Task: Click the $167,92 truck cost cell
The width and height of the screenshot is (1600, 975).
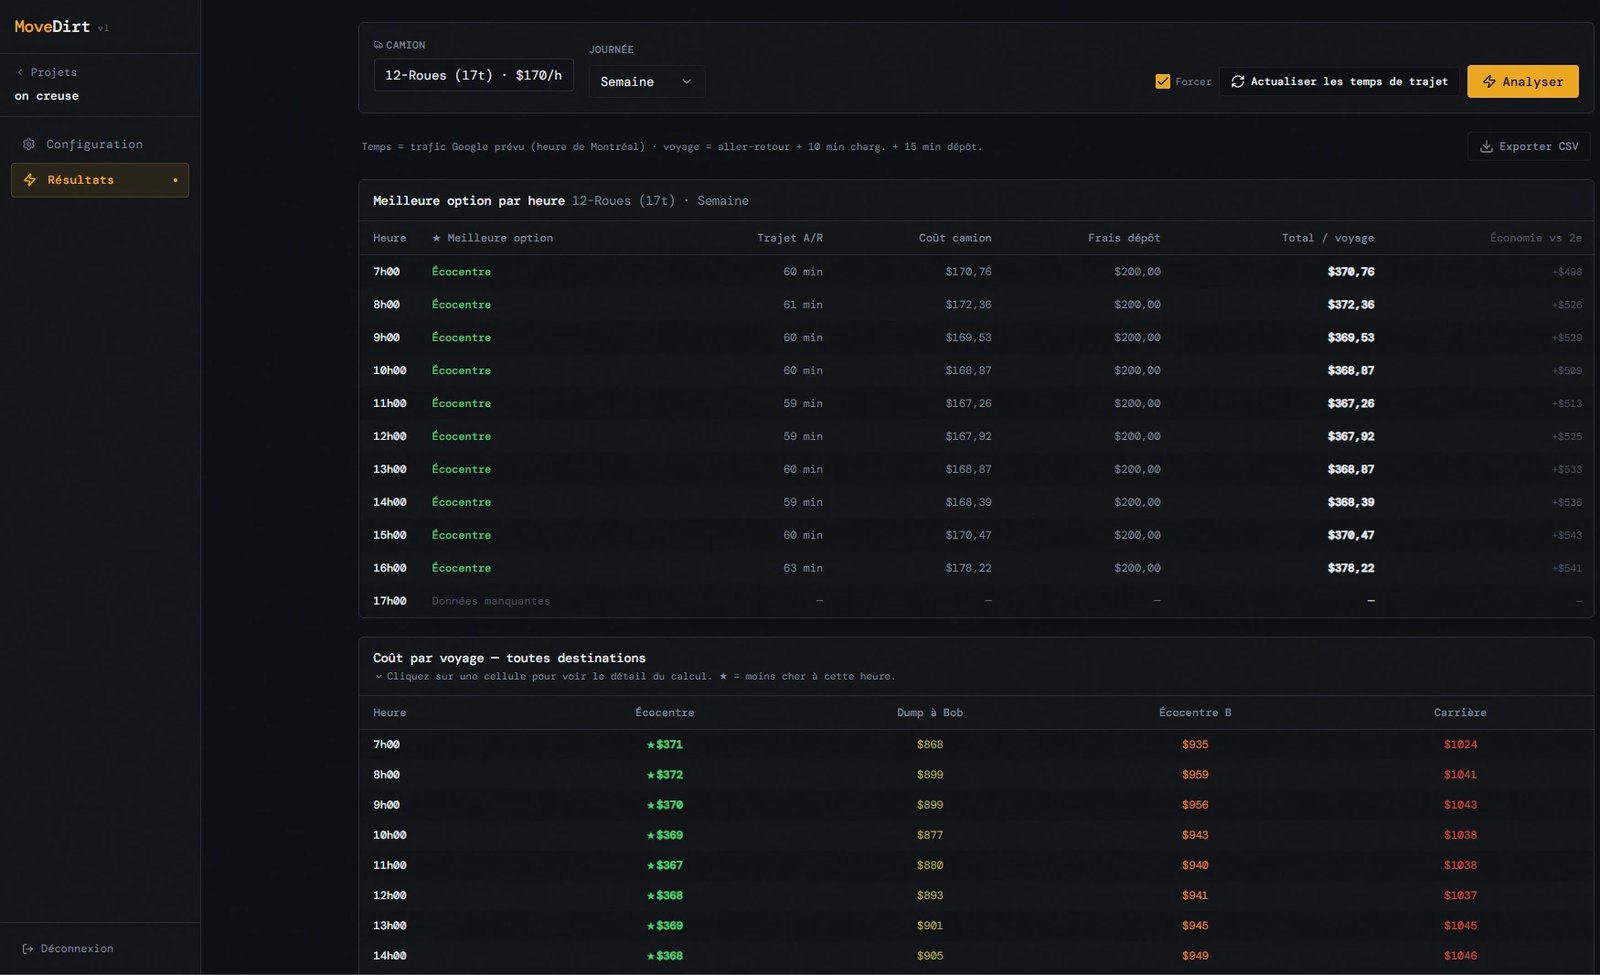Action: 969,436
